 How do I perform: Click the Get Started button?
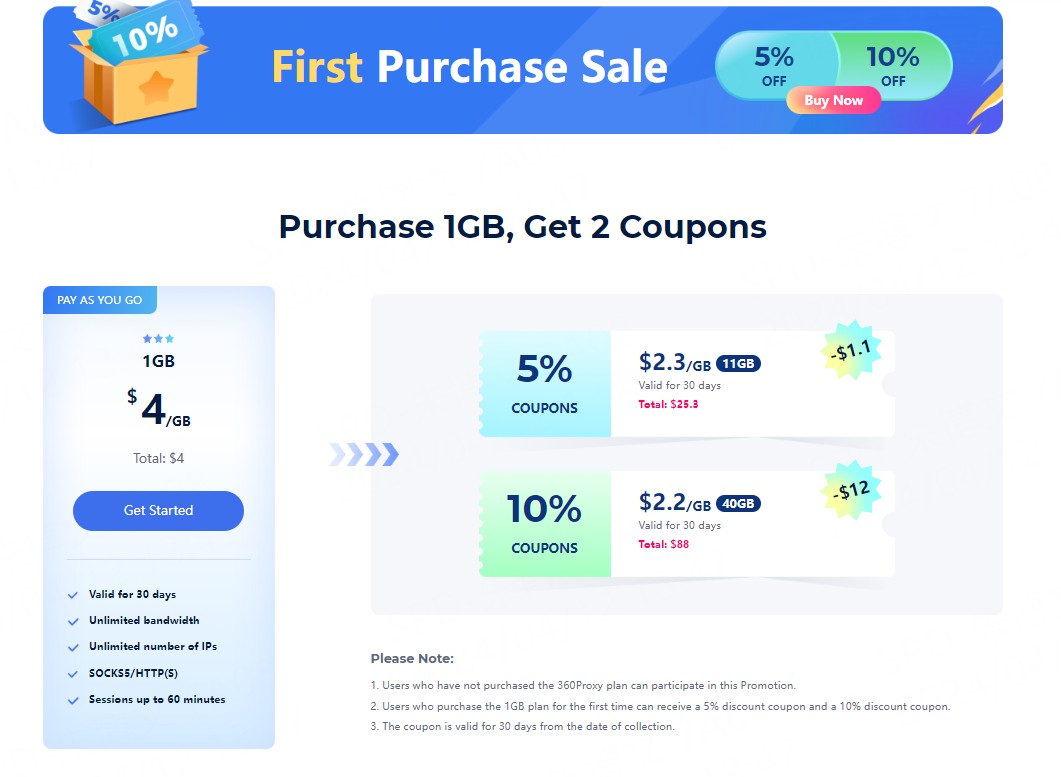158,510
